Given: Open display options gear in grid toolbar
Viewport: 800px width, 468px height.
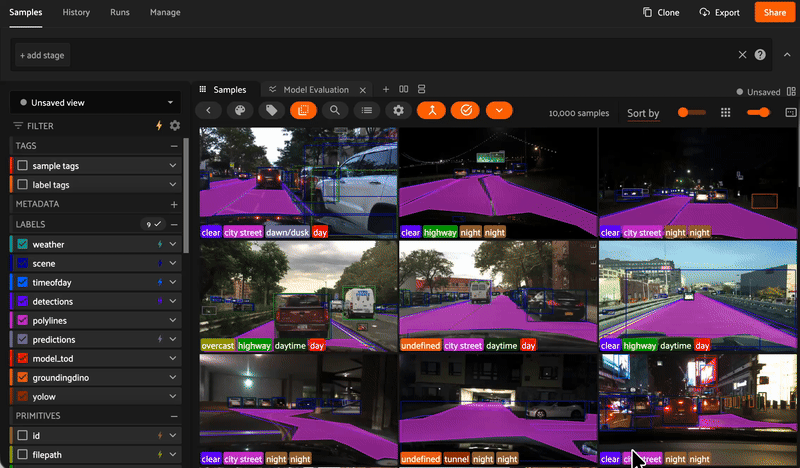Looking at the screenshot, I should [x=399, y=111].
